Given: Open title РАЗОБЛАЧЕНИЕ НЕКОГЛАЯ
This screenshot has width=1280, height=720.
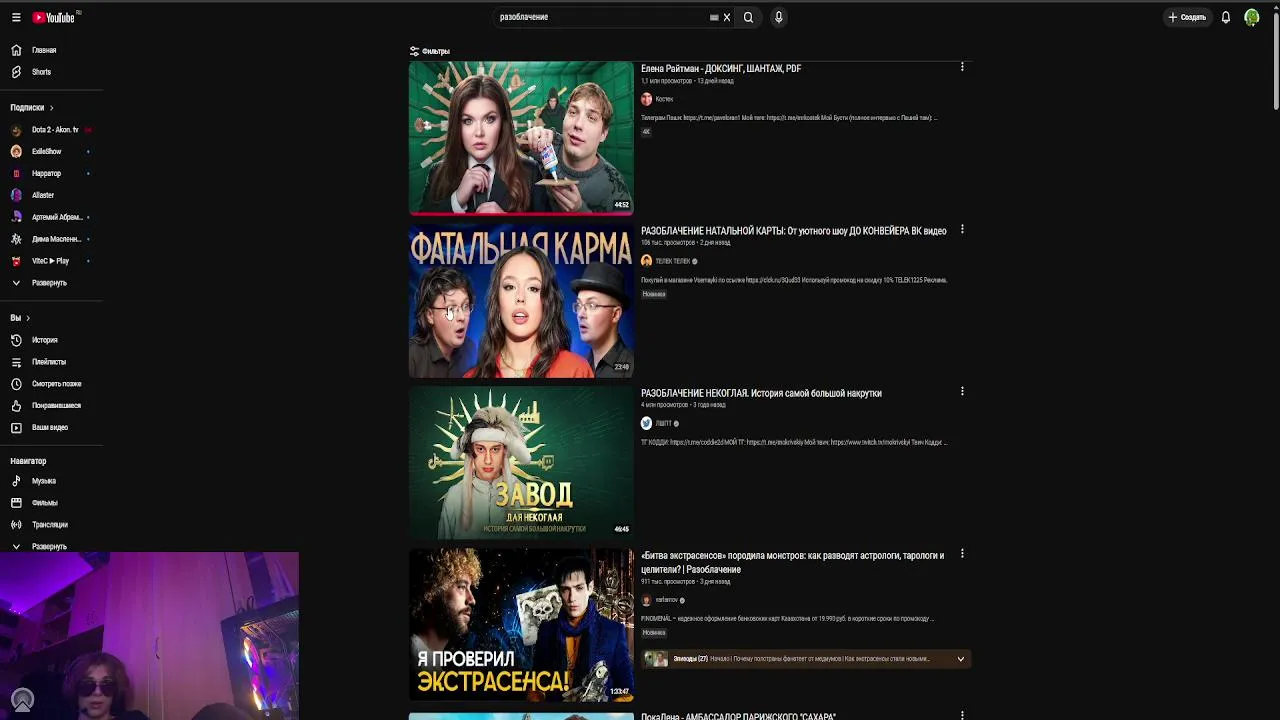Looking at the screenshot, I should click(x=761, y=393).
